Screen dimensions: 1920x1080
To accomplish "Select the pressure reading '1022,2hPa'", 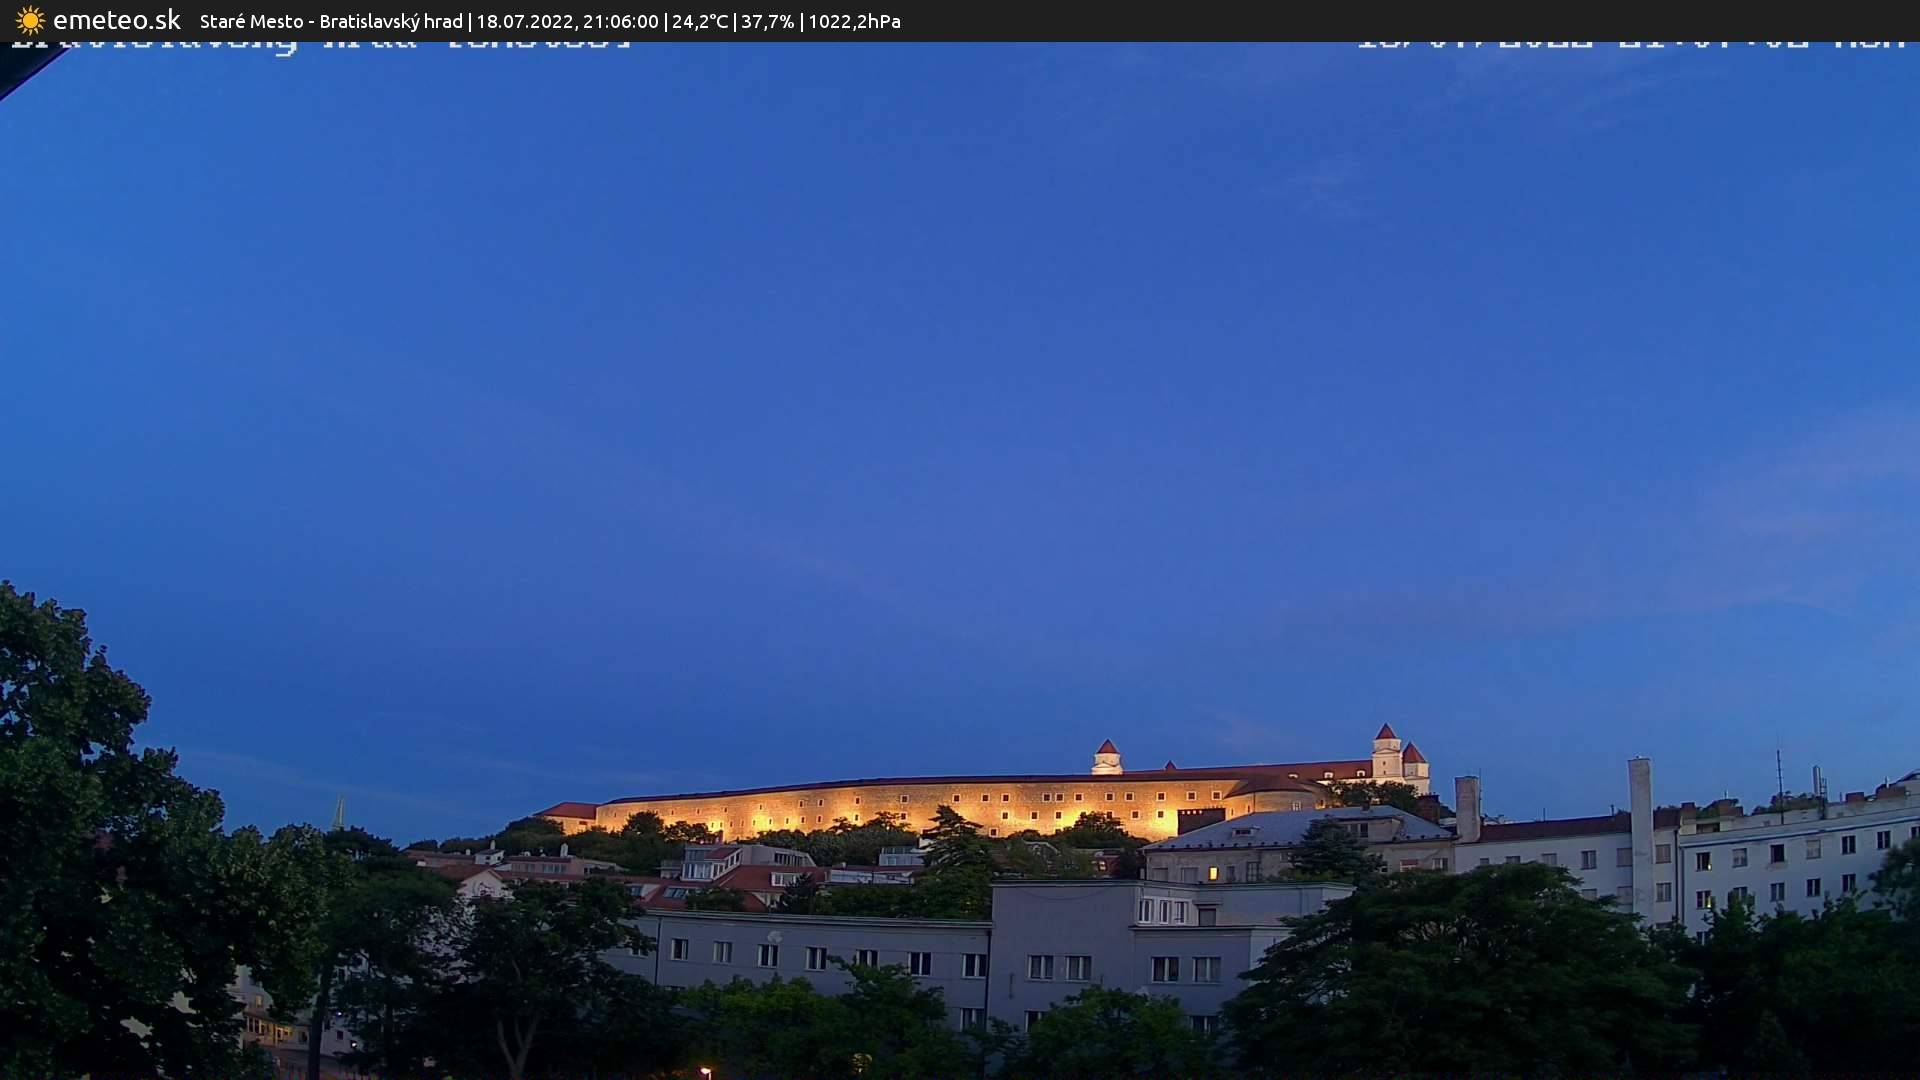I will 855,20.
